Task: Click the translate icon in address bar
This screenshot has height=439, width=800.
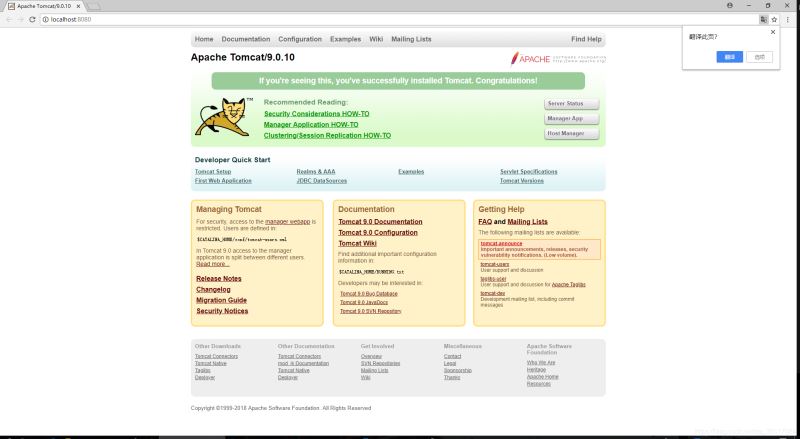Action: coord(763,19)
